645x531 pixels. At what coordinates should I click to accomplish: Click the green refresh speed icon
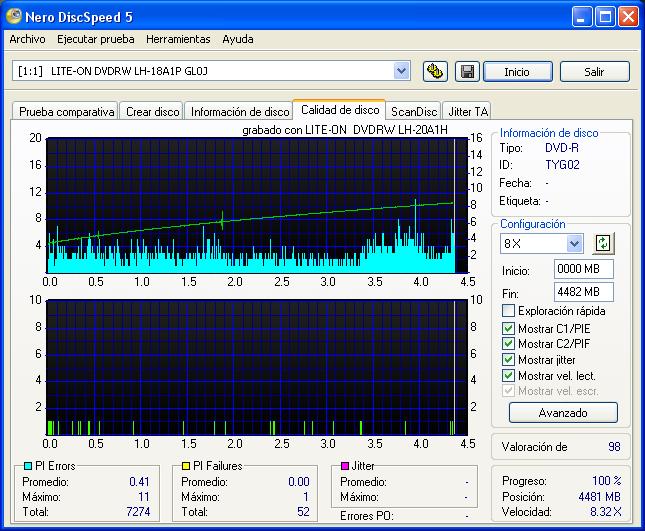click(602, 243)
